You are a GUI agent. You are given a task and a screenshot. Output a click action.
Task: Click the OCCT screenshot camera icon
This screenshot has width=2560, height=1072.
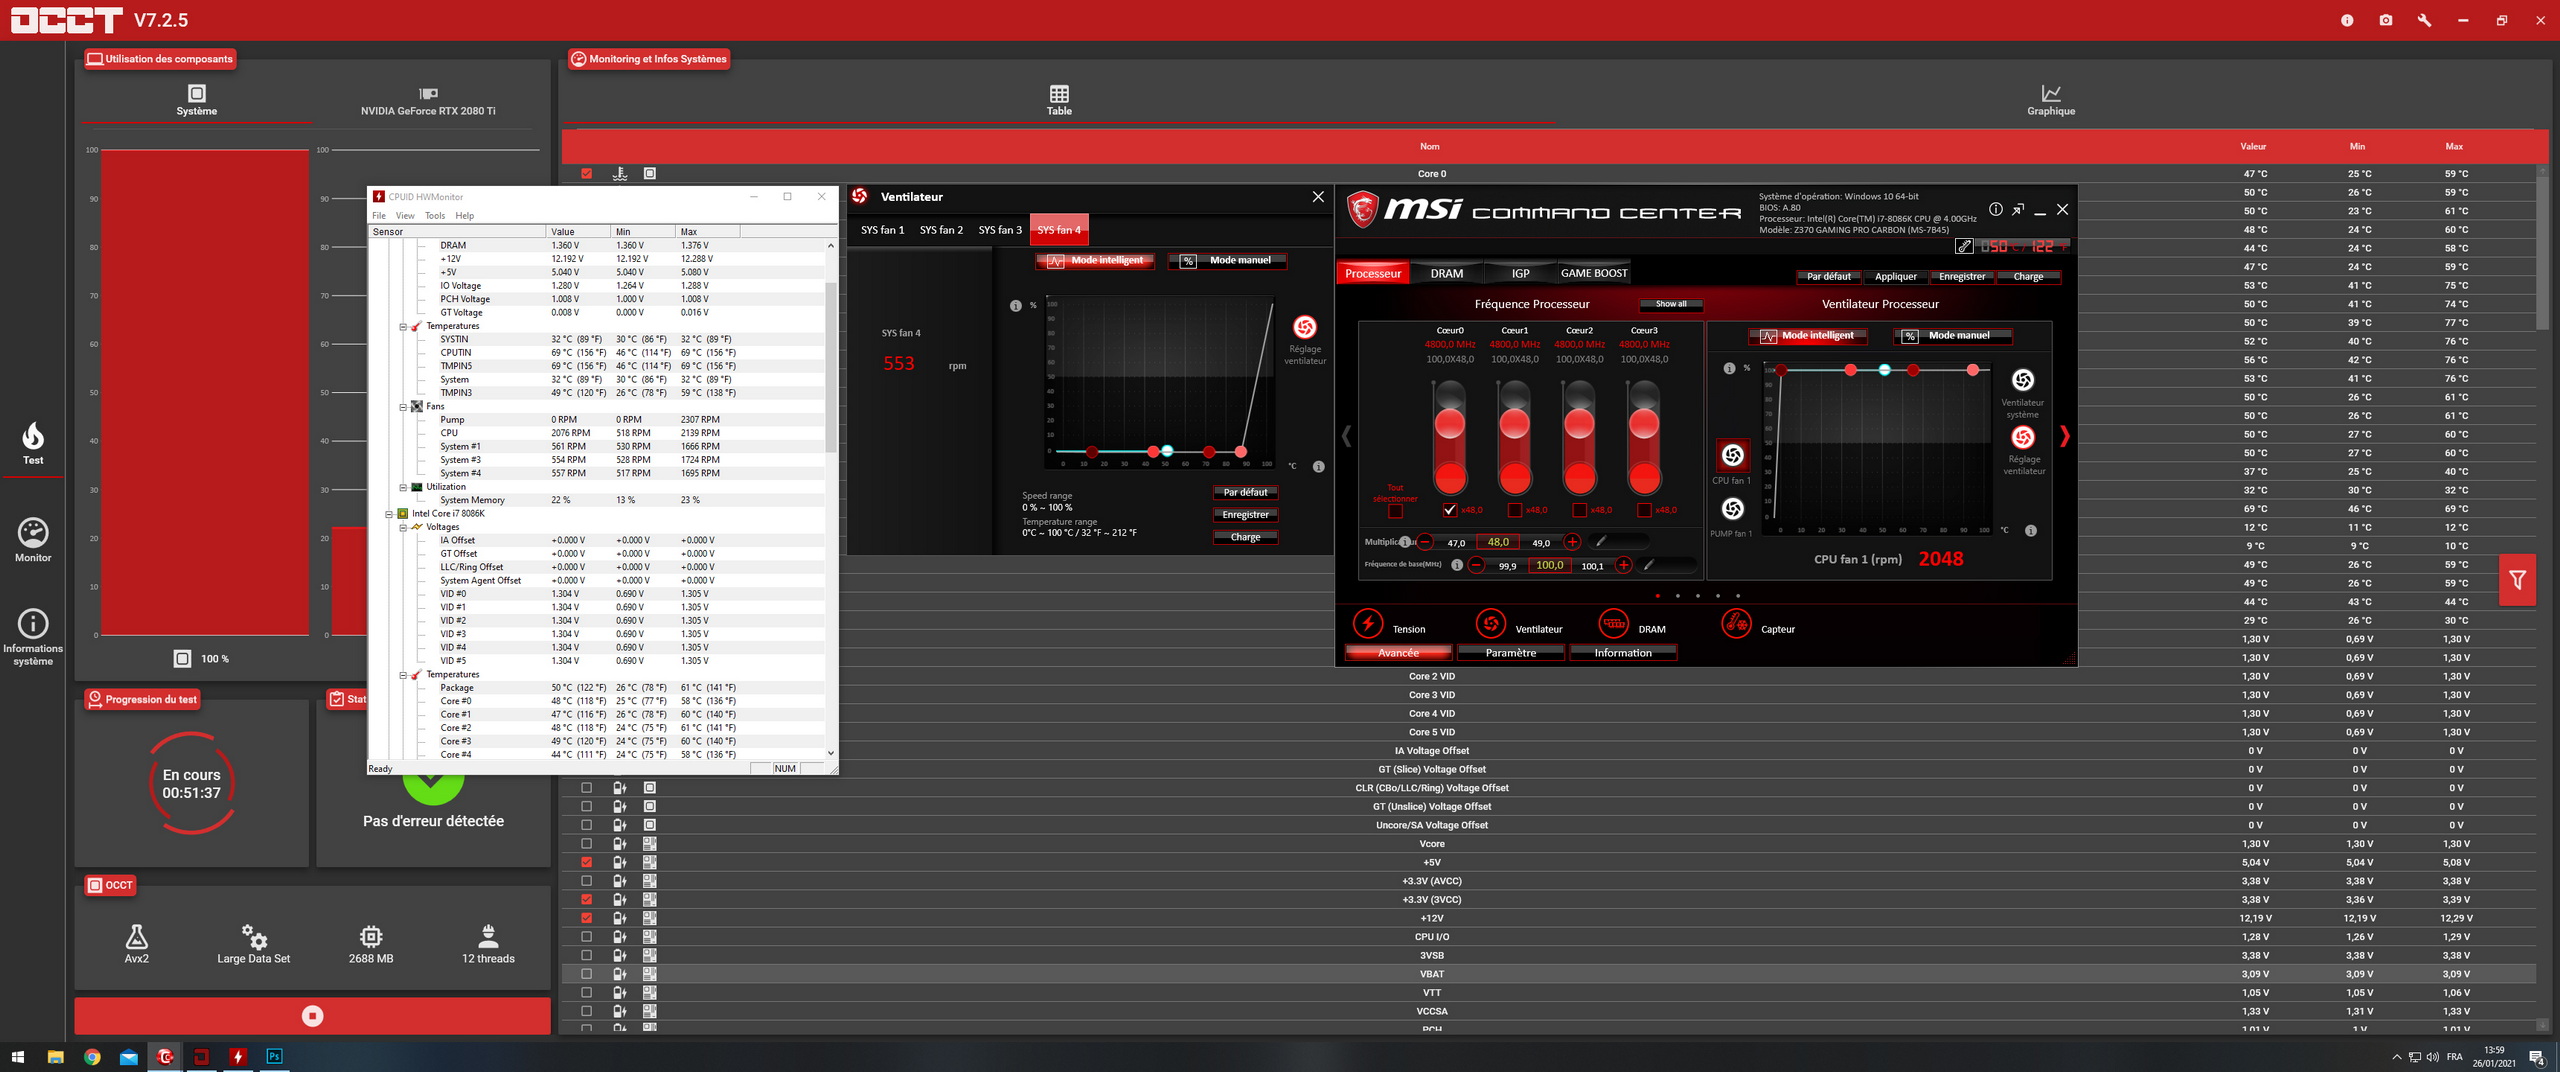(x=2385, y=20)
